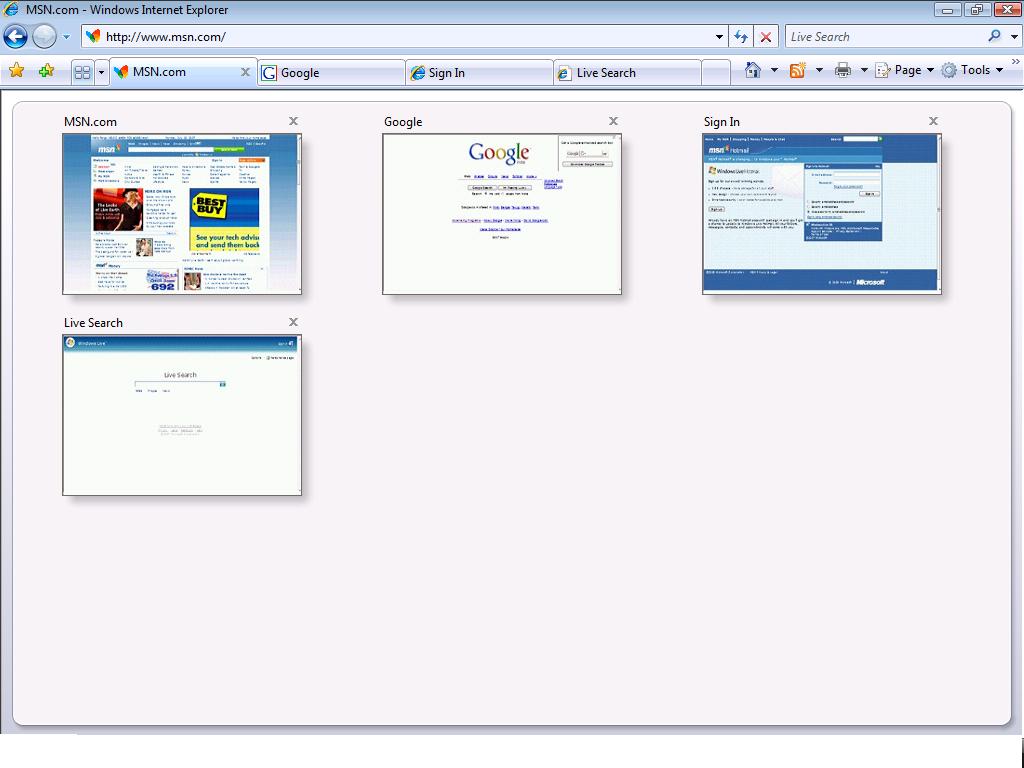This screenshot has width=1024, height=768.
Task: Restore down the Internet Explorer window
Action: pos(977,9)
